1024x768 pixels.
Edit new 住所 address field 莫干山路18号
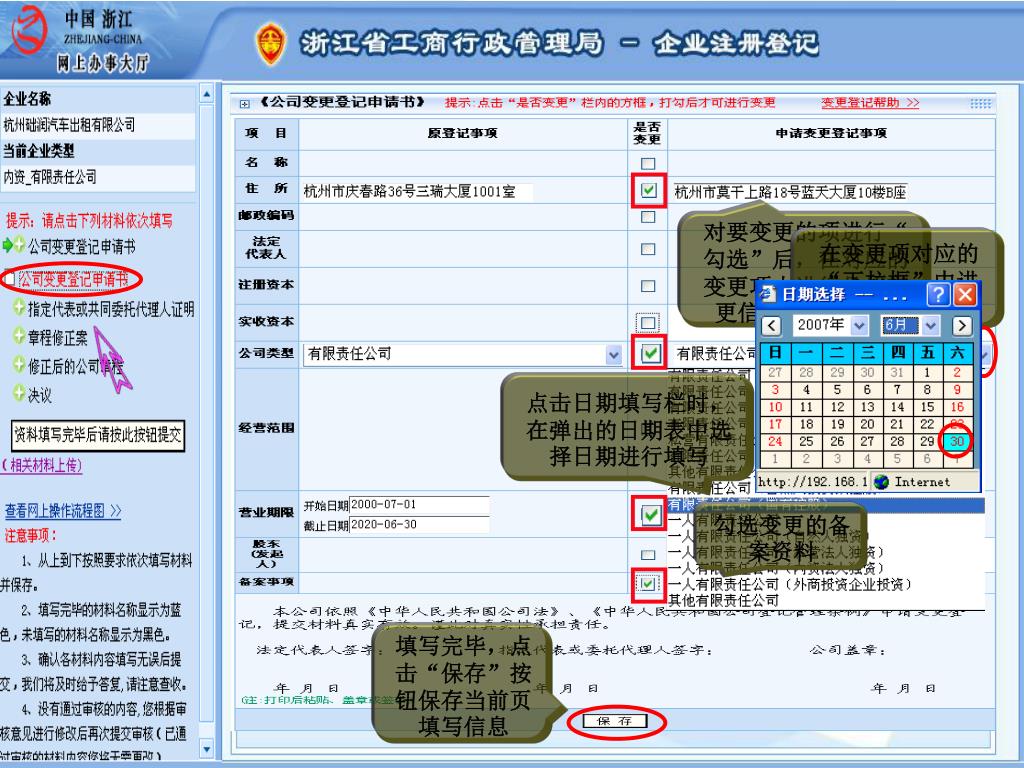[x=790, y=192]
